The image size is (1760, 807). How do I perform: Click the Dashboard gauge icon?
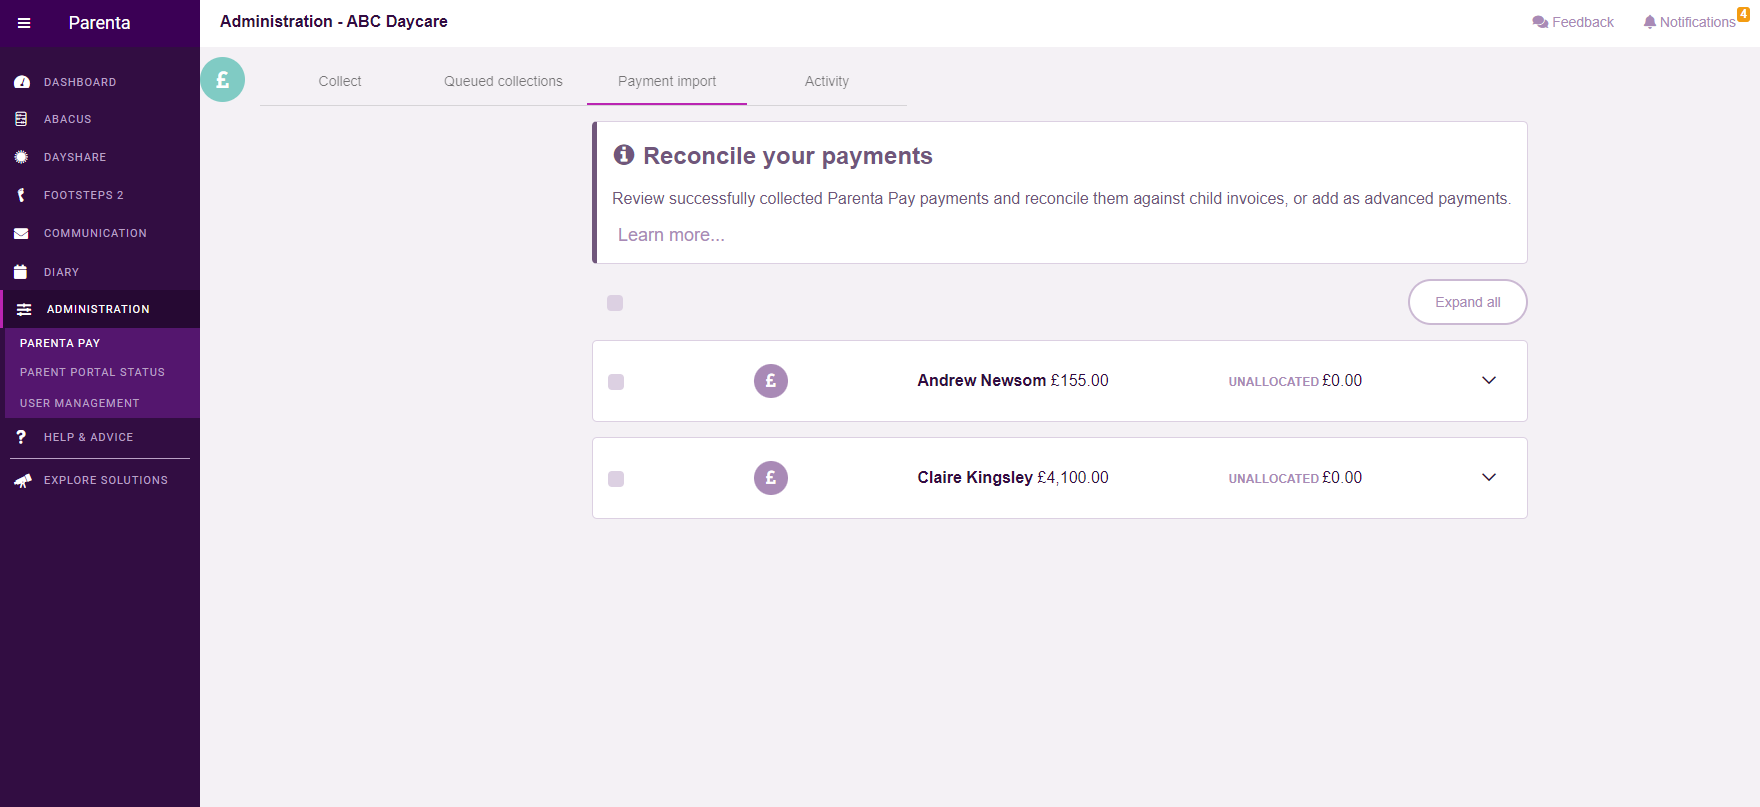[21, 82]
